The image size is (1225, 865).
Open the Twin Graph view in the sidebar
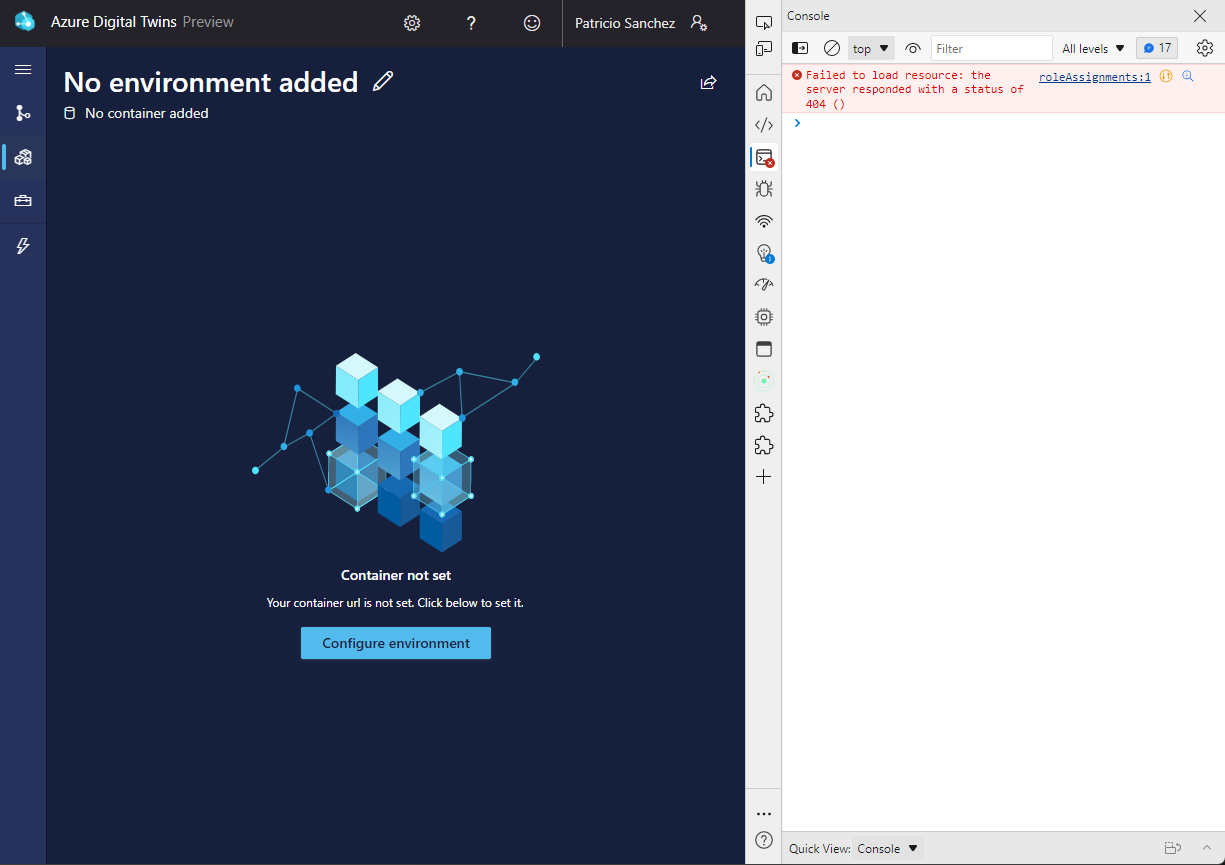pyautogui.click(x=22, y=113)
